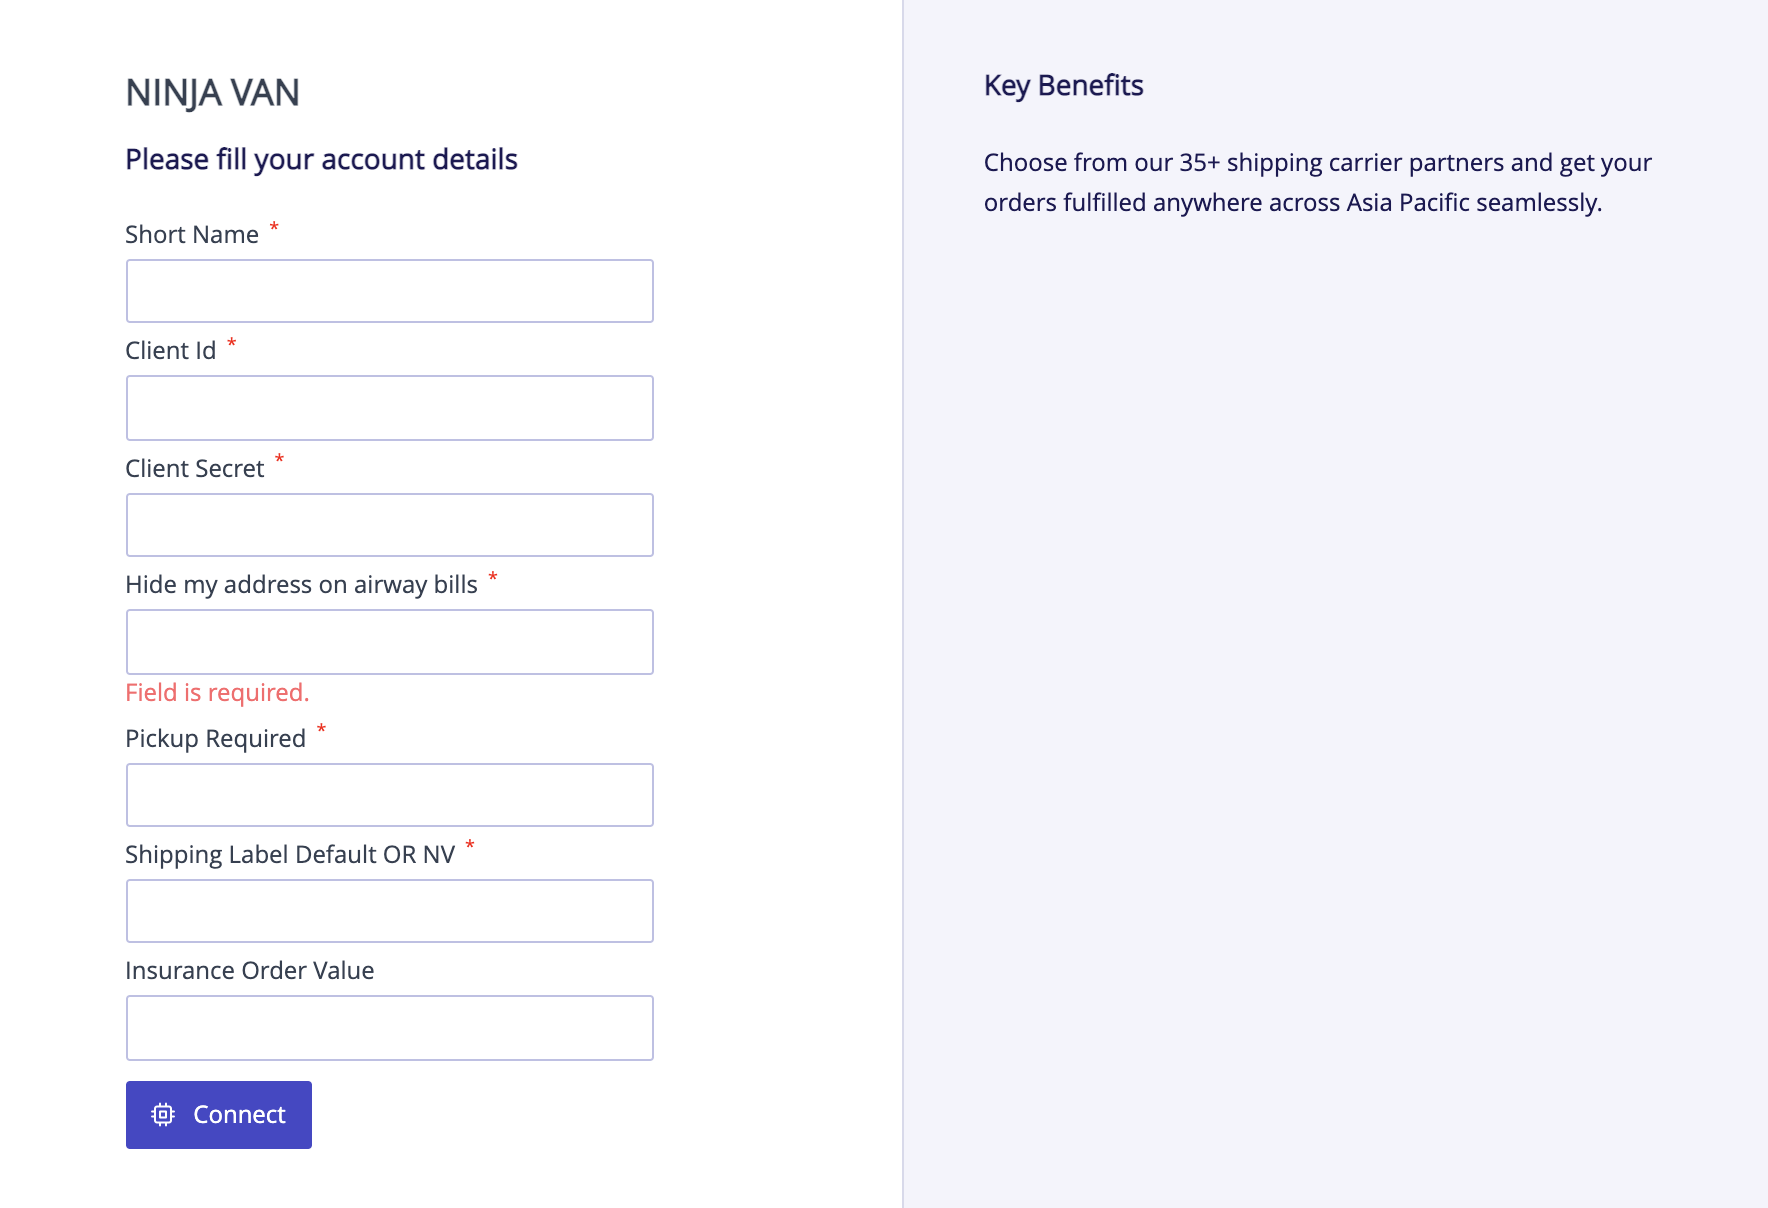Viewport: 1768px width, 1208px height.
Task: Click the Insurance Order Value label
Action: (x=249, y=969)
